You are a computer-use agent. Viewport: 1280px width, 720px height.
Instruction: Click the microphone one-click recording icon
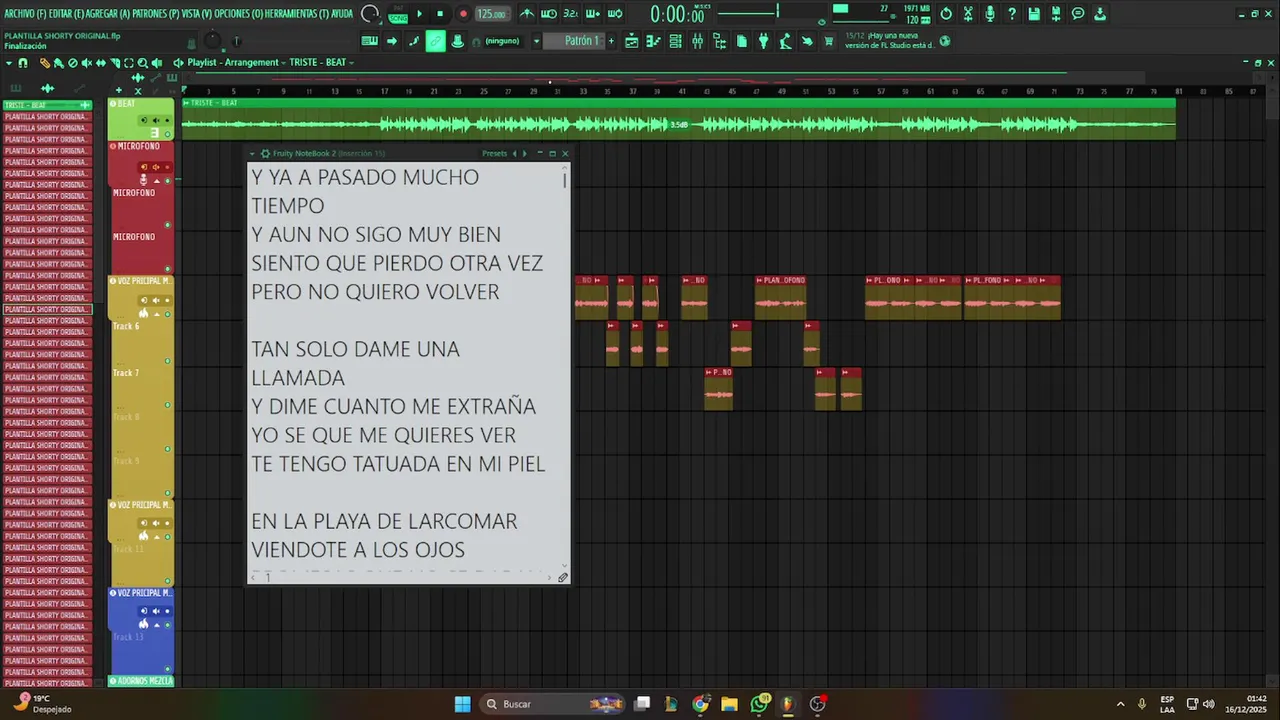[x=990, y=14]
